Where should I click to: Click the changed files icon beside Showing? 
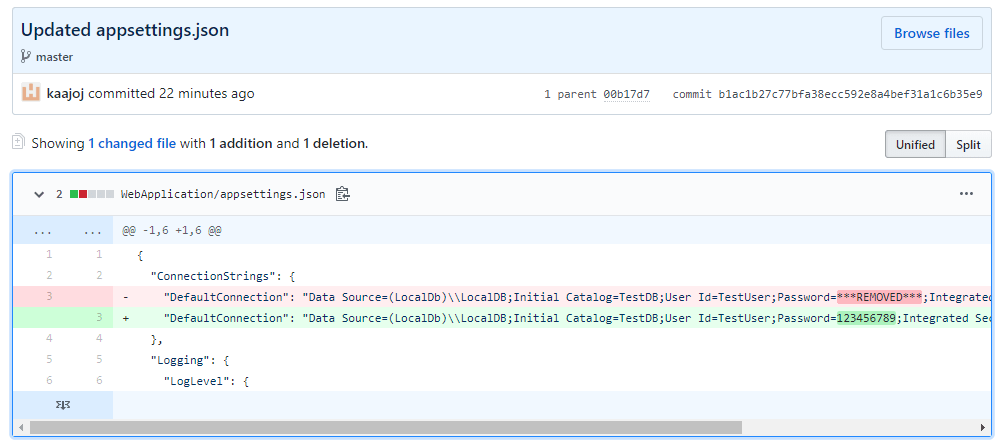(18, 143)
